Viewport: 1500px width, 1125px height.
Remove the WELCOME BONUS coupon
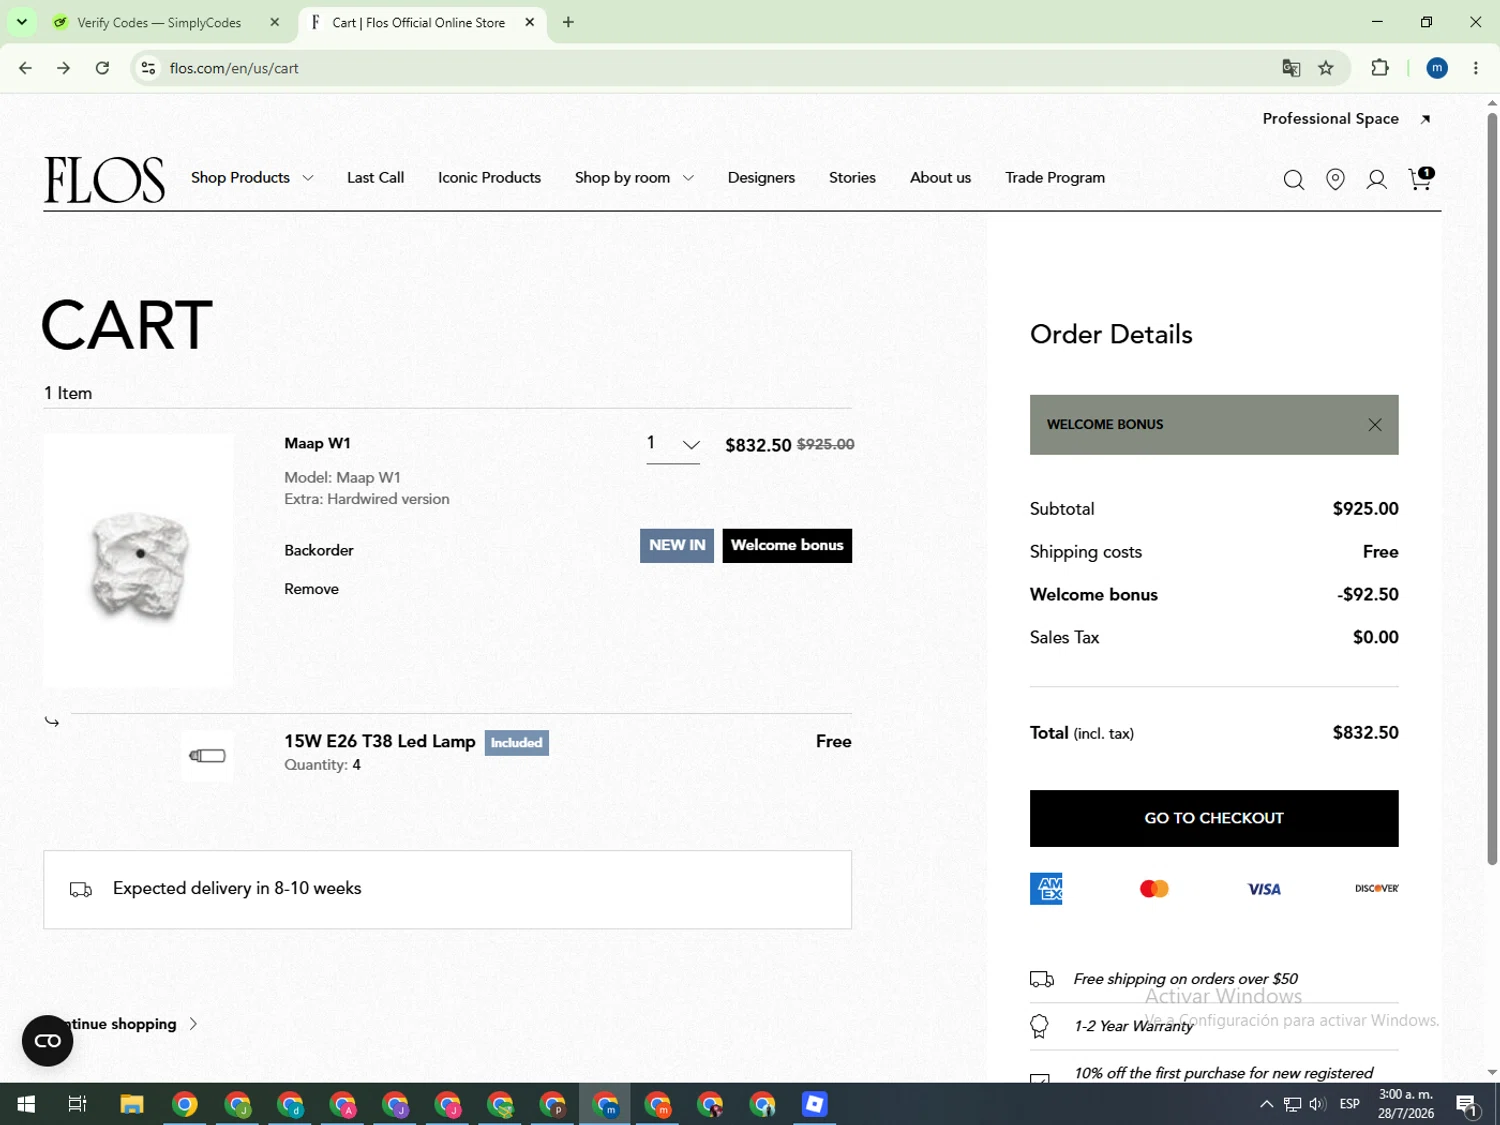click(1375, 425)
